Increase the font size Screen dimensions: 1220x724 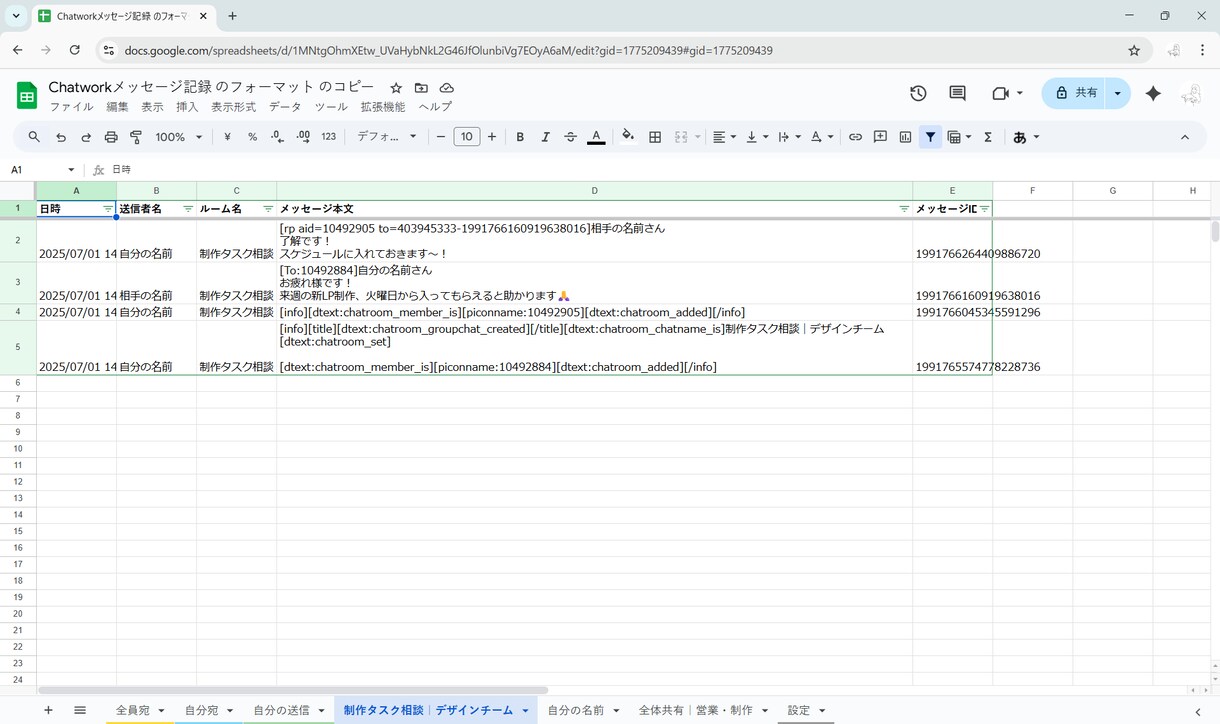(x=492, y=137)
